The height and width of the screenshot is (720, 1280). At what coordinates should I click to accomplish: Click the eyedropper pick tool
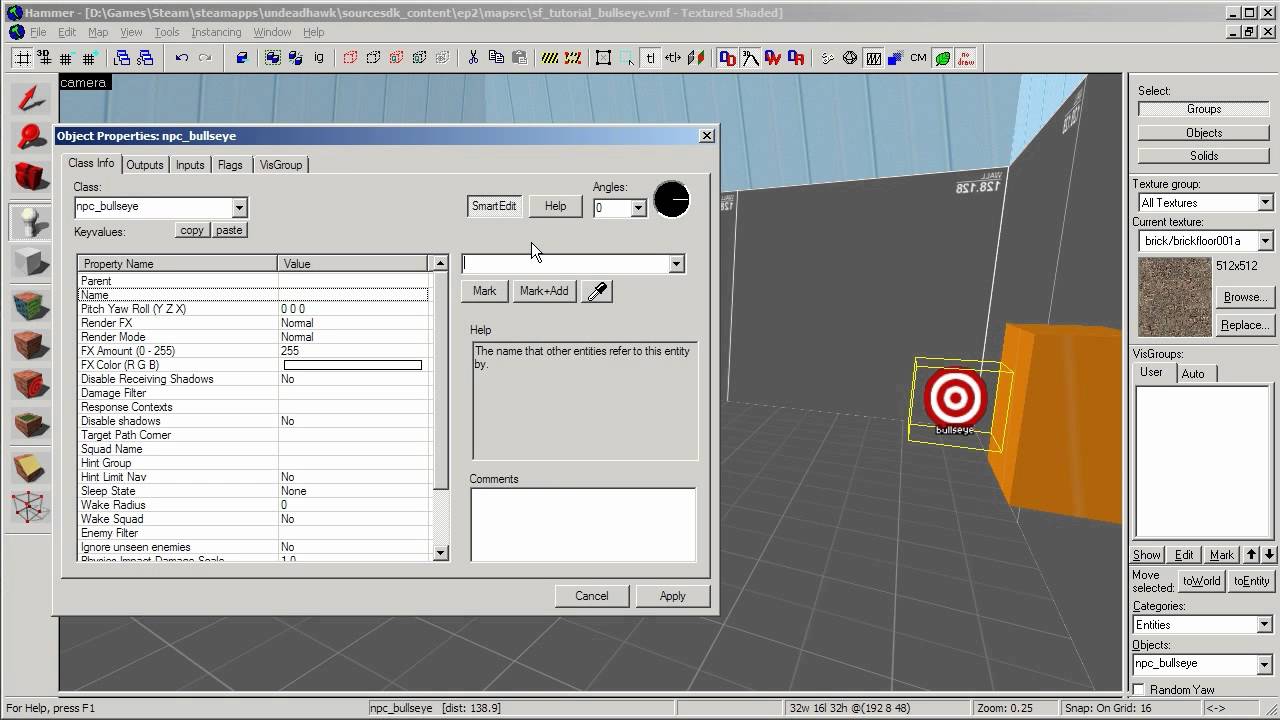click(x=597, y=291)
